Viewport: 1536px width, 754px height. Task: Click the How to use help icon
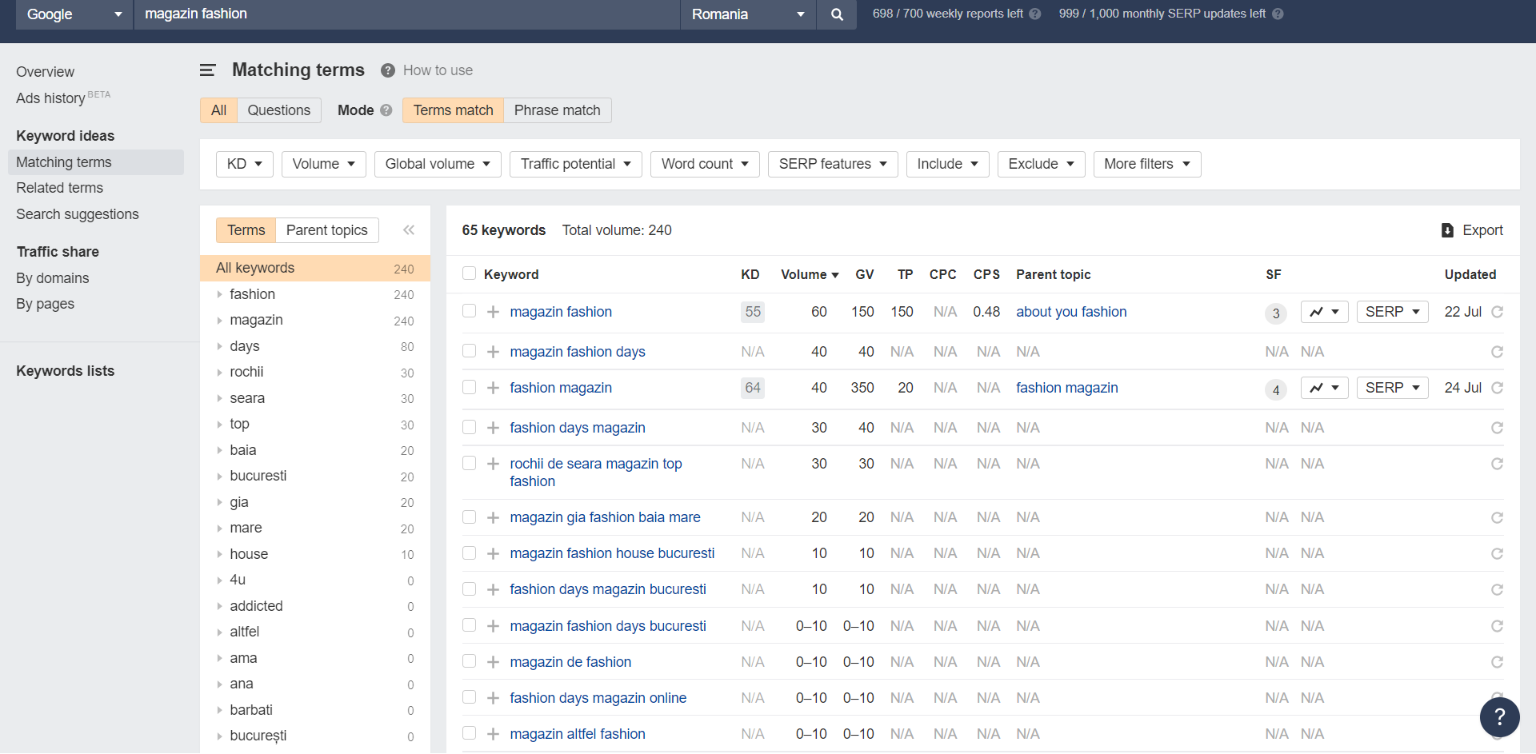click(387, 70)
